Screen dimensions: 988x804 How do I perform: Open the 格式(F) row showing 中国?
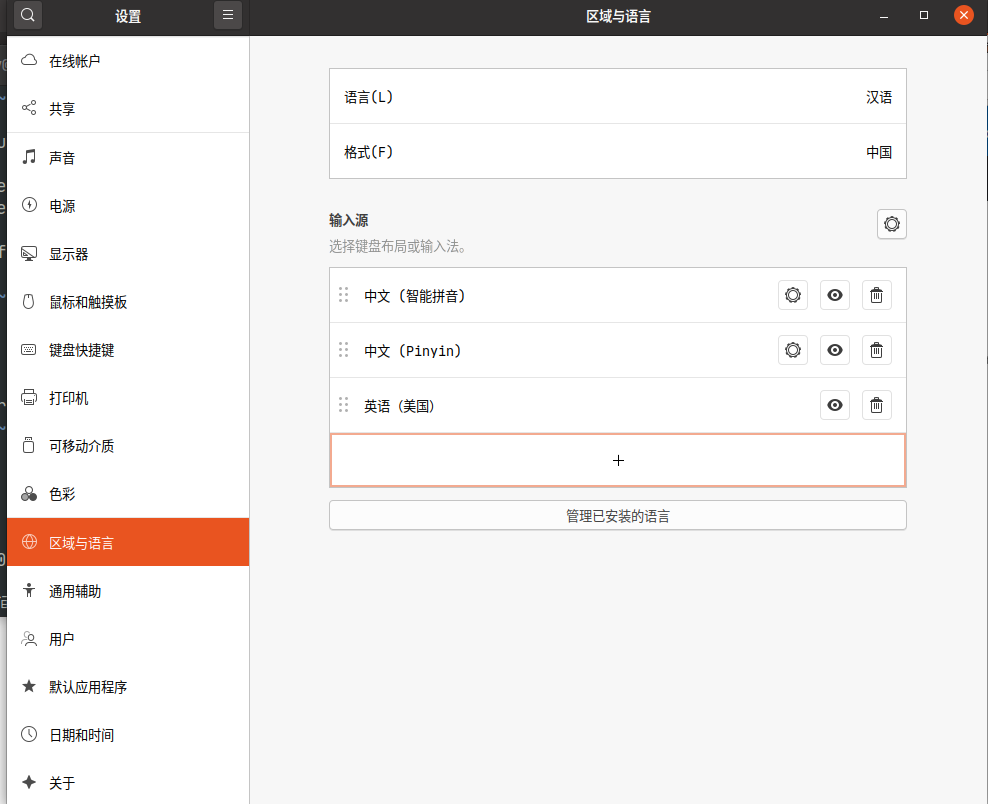618,151
